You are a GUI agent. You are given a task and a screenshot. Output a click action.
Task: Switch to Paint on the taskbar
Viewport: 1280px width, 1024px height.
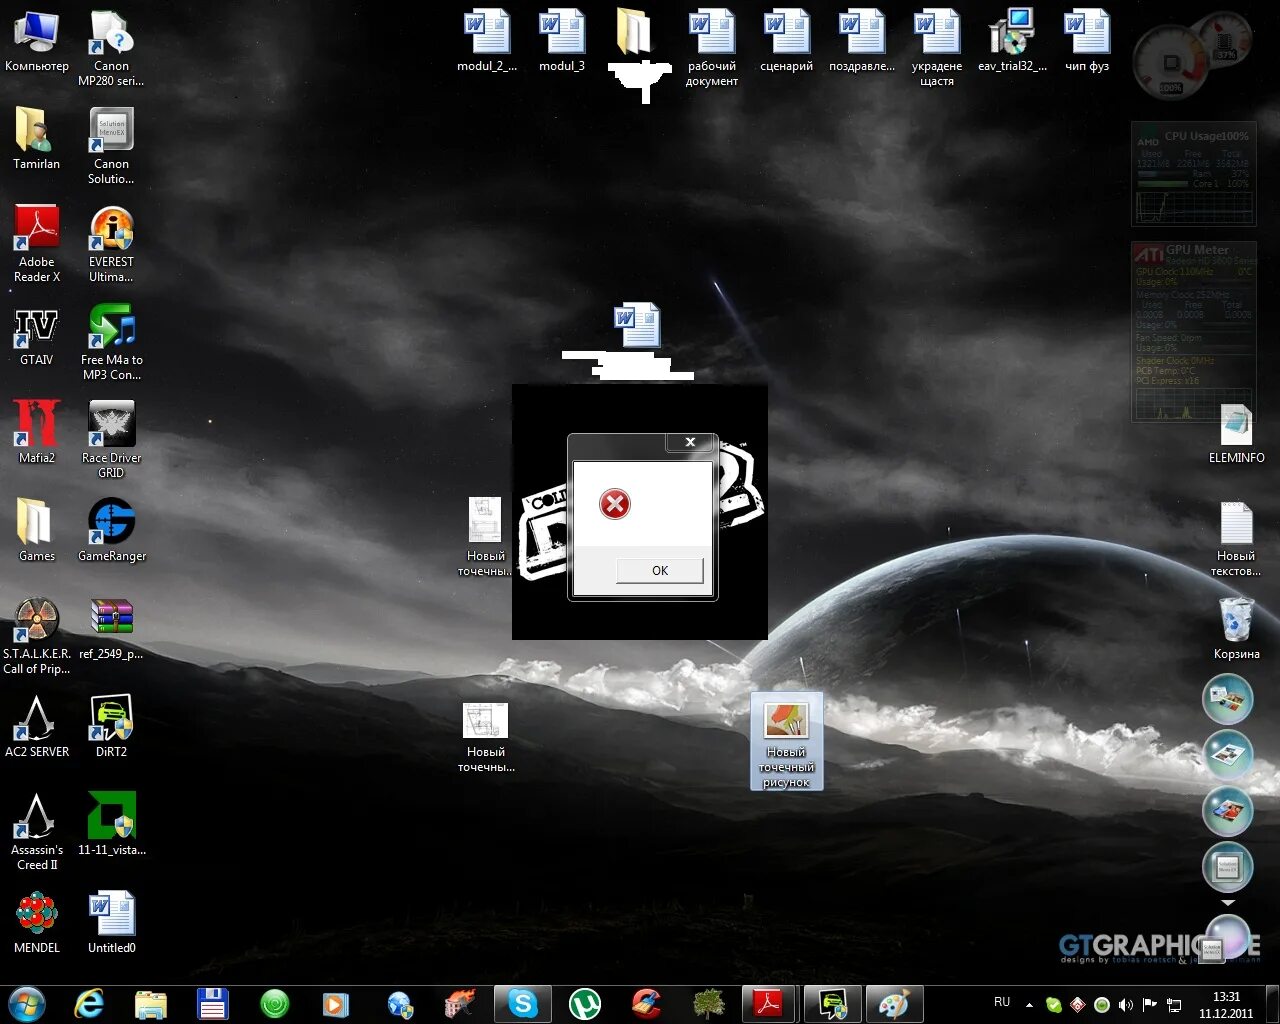coord(894,1004)
